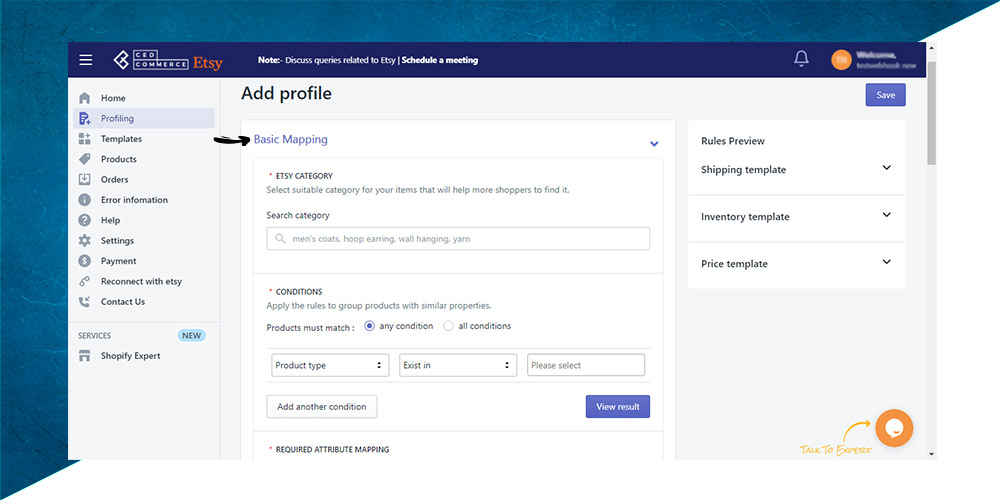Click the NEW badge beside Services
This screenshot has width=1000, height=500.
[x=191, y=335]
